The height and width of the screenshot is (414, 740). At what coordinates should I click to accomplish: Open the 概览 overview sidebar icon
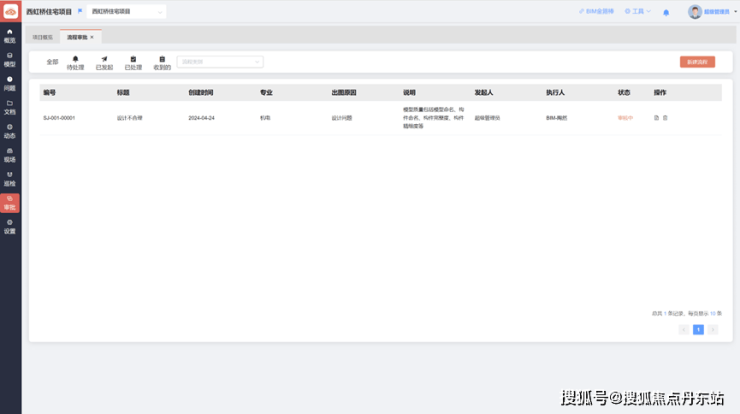point(10,35)
